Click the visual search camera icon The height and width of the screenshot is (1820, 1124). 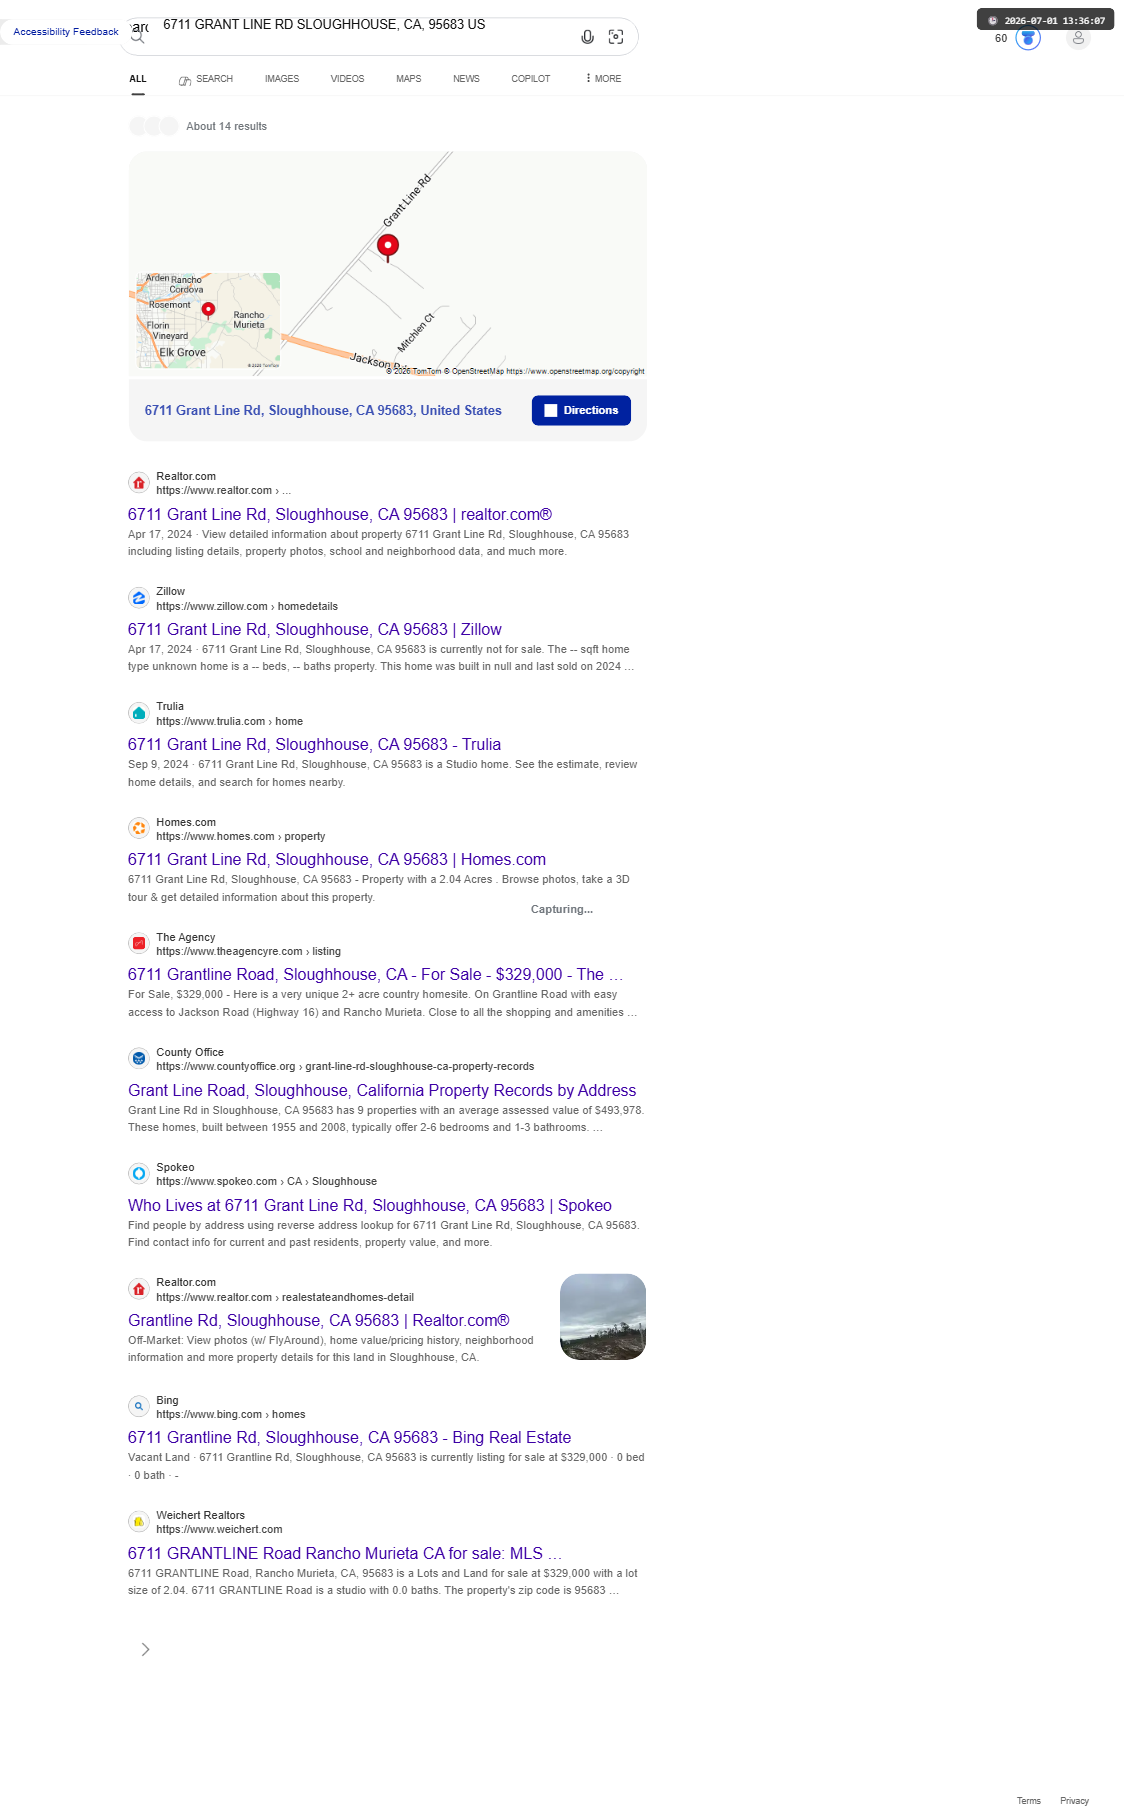click(x=616, y=37)
